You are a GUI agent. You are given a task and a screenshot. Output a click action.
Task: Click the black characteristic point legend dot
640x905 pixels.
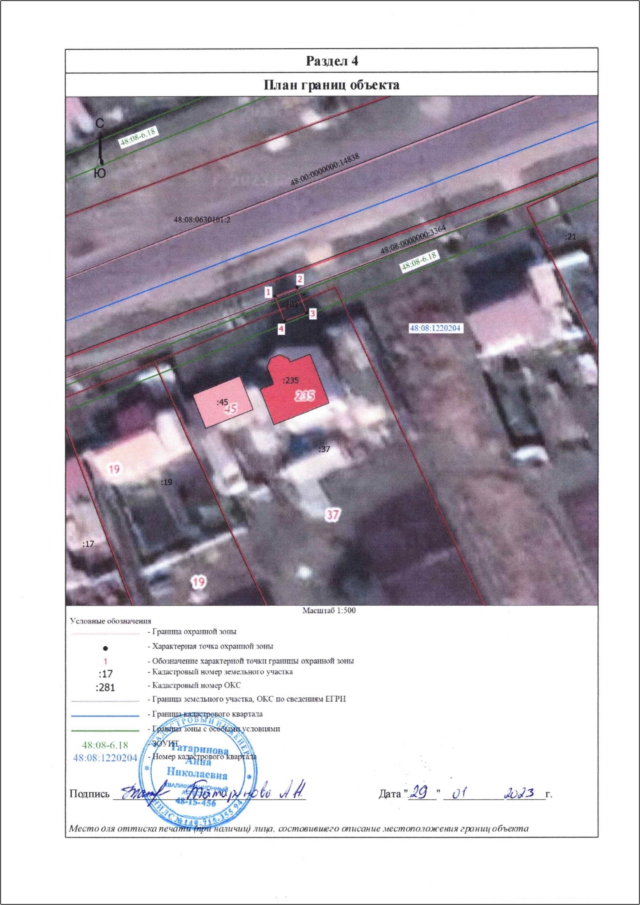pyautogui.click(x=105, y=647)
